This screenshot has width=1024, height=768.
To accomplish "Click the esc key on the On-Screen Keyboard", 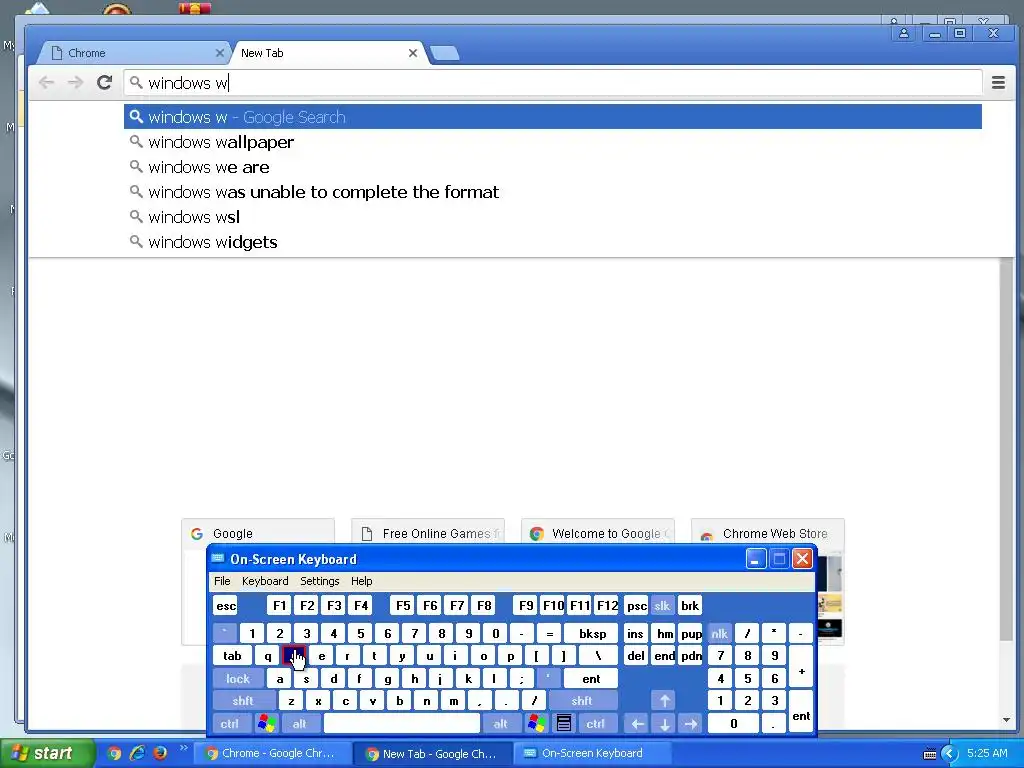I will click(225, 605).
